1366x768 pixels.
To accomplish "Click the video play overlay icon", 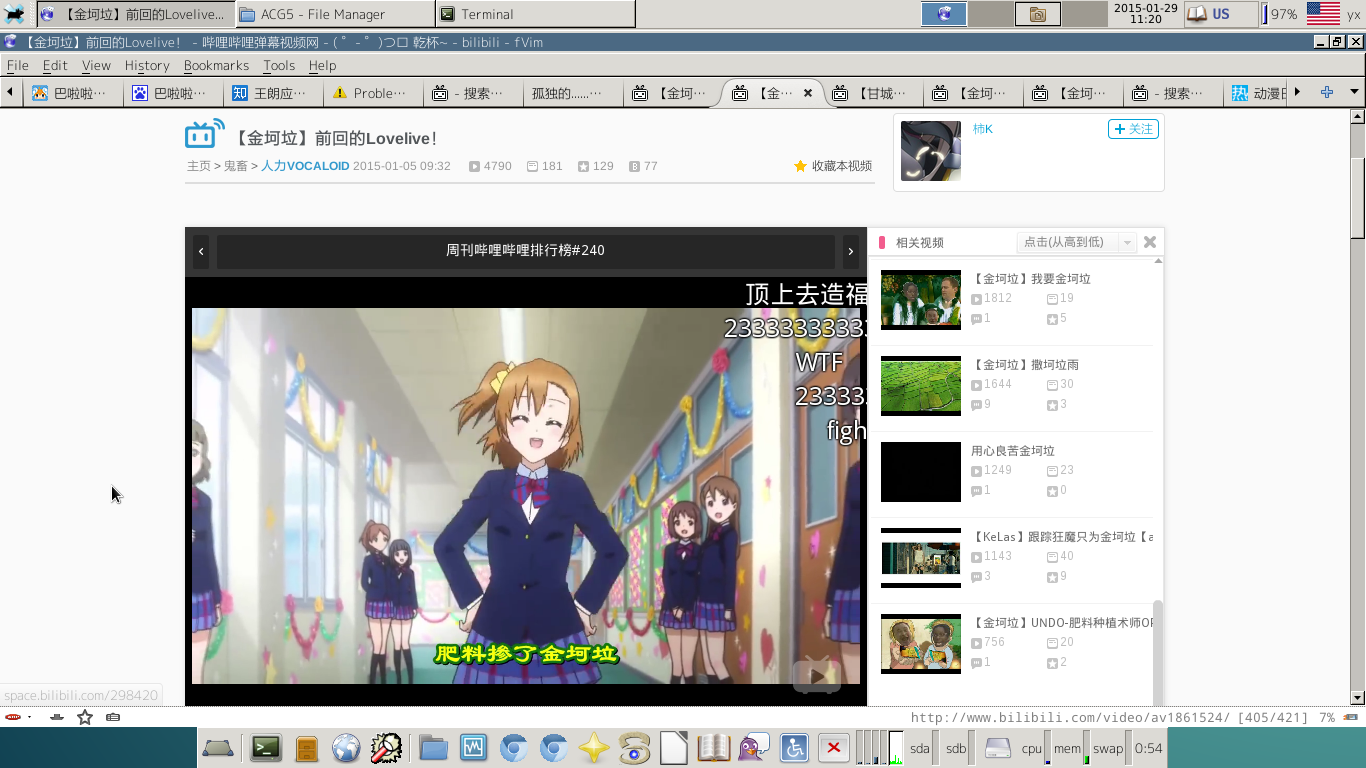I will (817, 677).
